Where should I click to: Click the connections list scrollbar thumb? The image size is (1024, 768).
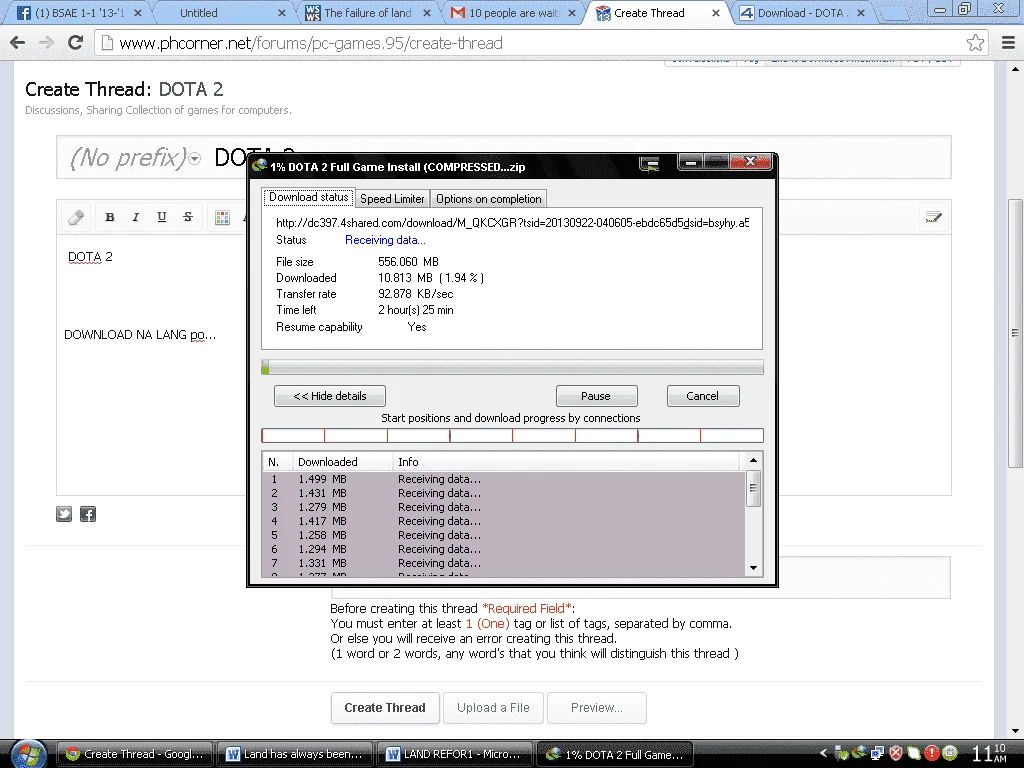click(x=753, y=487)
